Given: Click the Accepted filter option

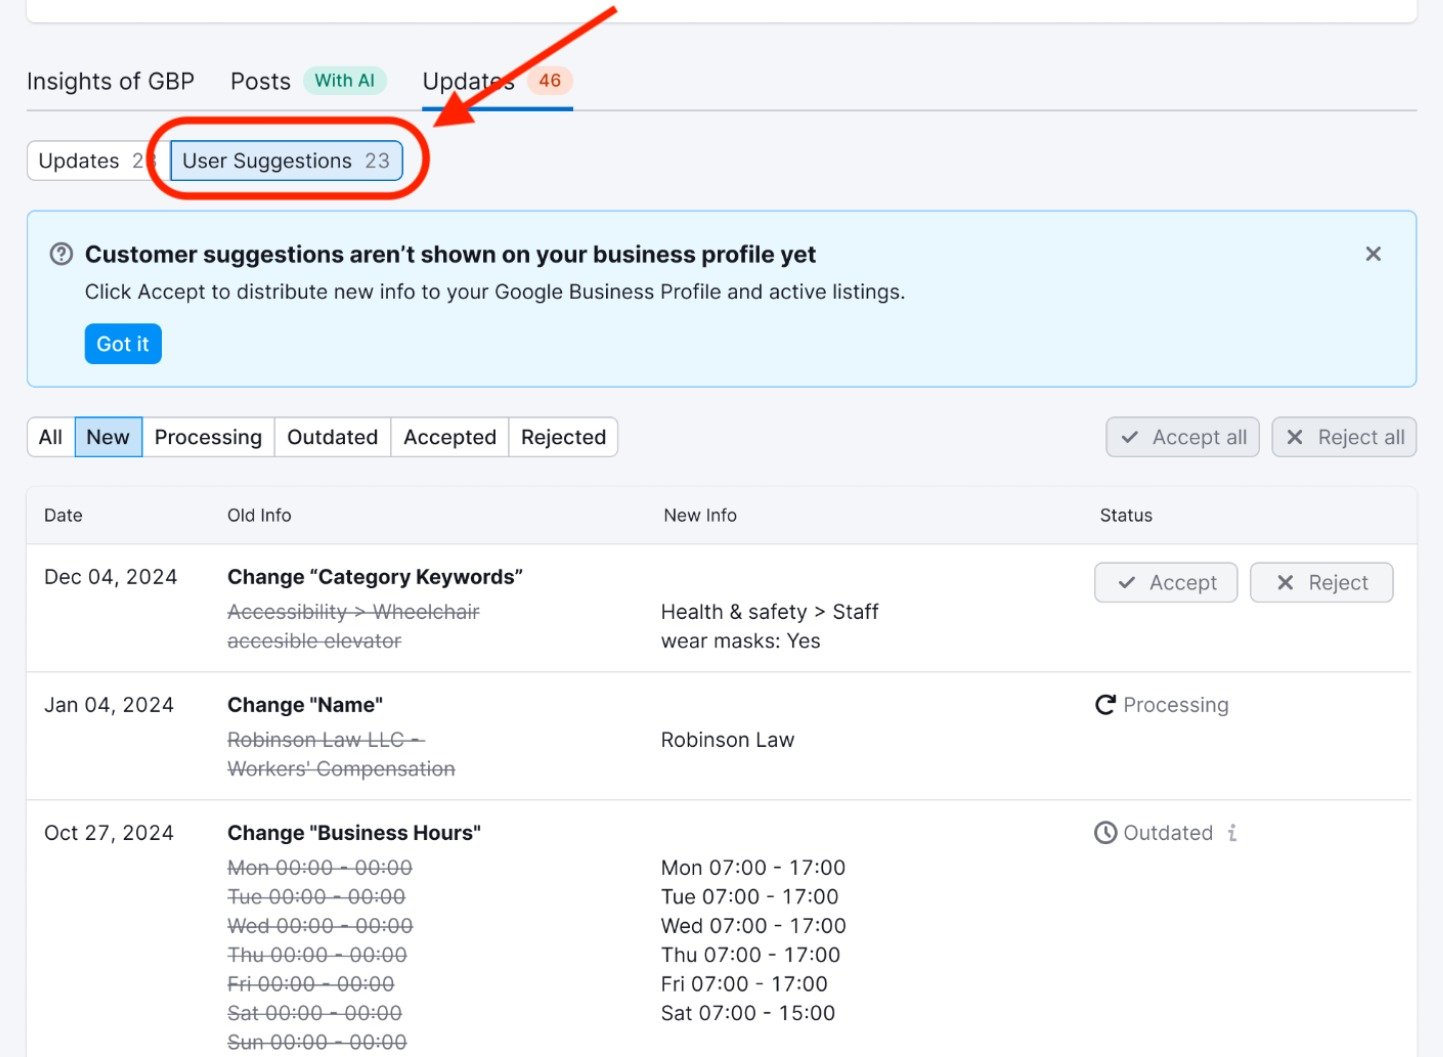Looking at the screenshot, I should click(449, 437).
